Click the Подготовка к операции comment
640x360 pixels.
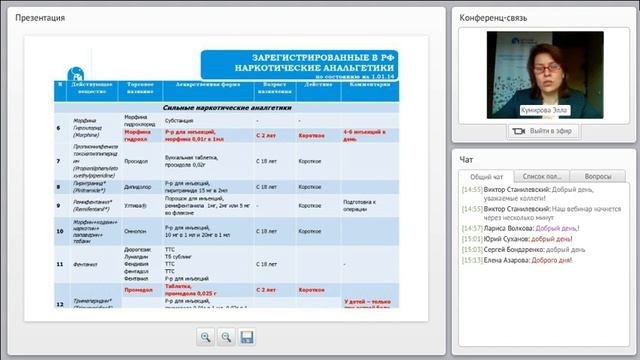359,205
